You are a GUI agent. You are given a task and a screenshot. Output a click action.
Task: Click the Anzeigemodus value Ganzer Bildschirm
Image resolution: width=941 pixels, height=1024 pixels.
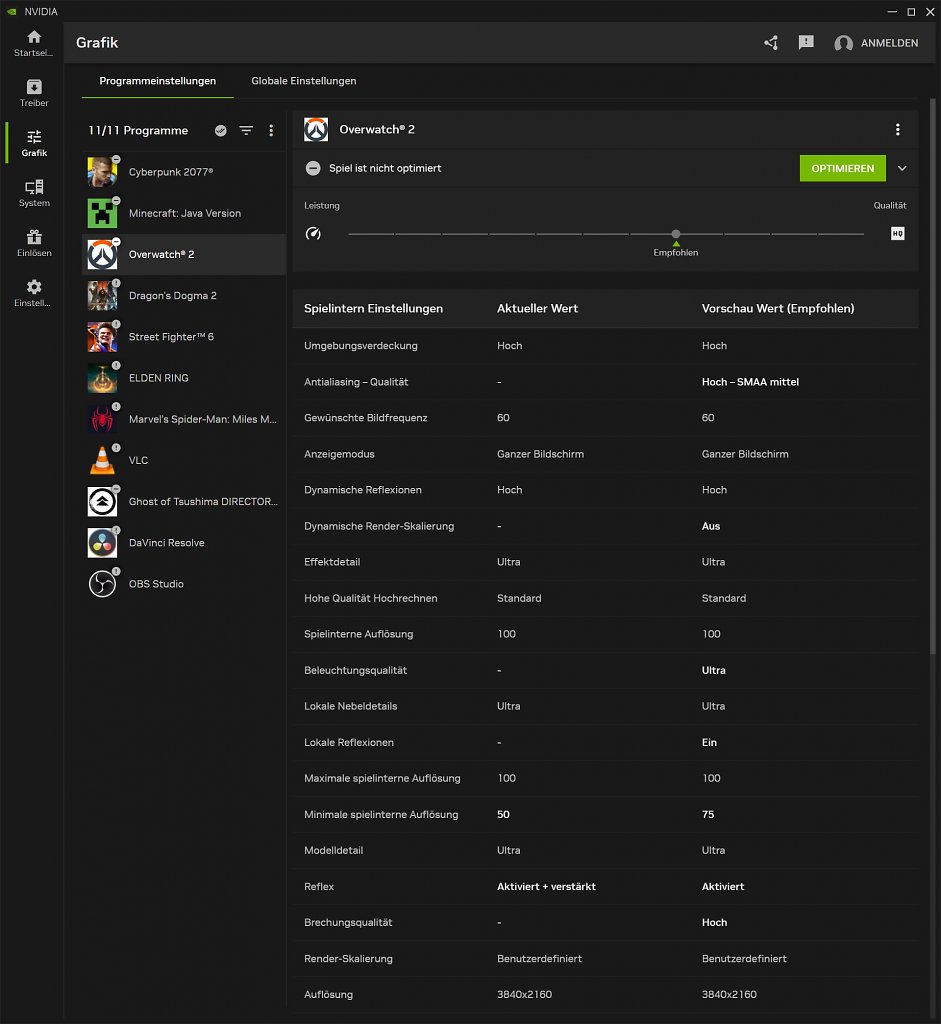point(540,454)
